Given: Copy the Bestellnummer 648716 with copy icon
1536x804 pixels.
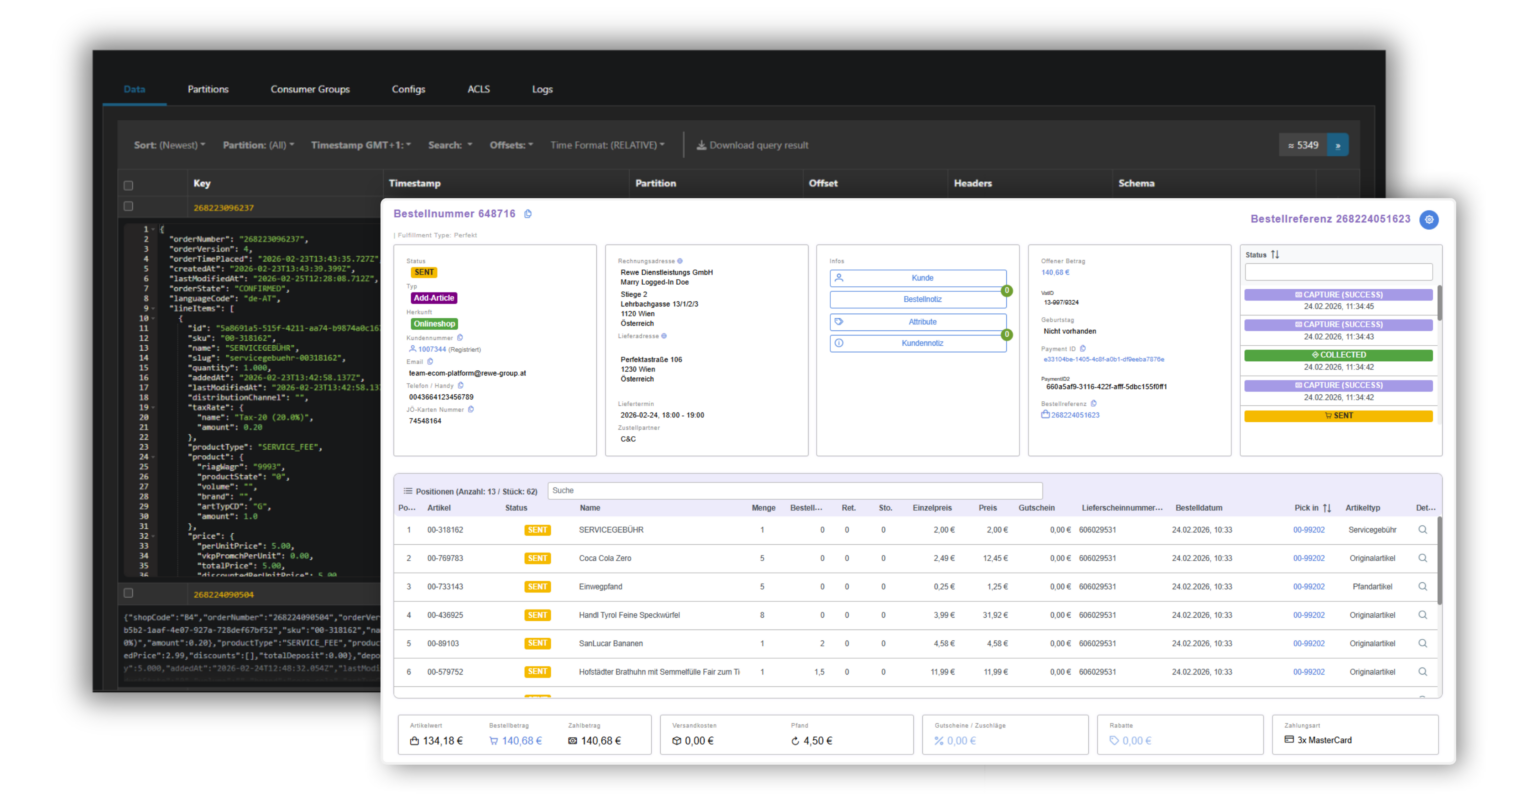Looking at the screenshot, I should point(528,214).
